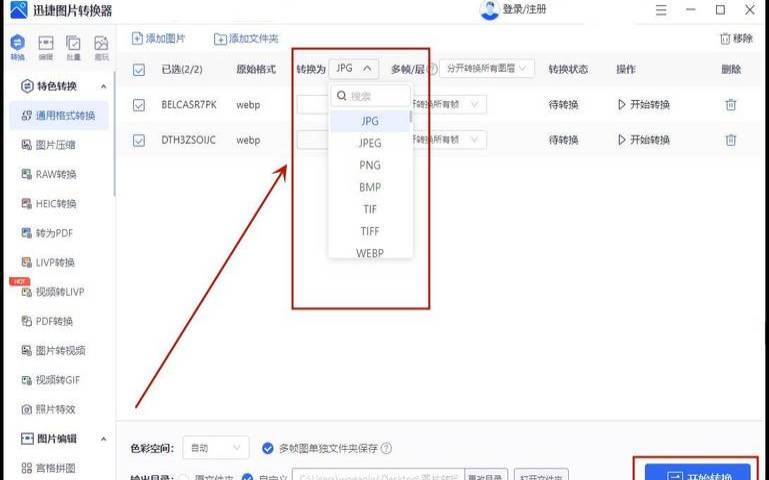Choose BMP in the format dropdown list

[370, 187]
